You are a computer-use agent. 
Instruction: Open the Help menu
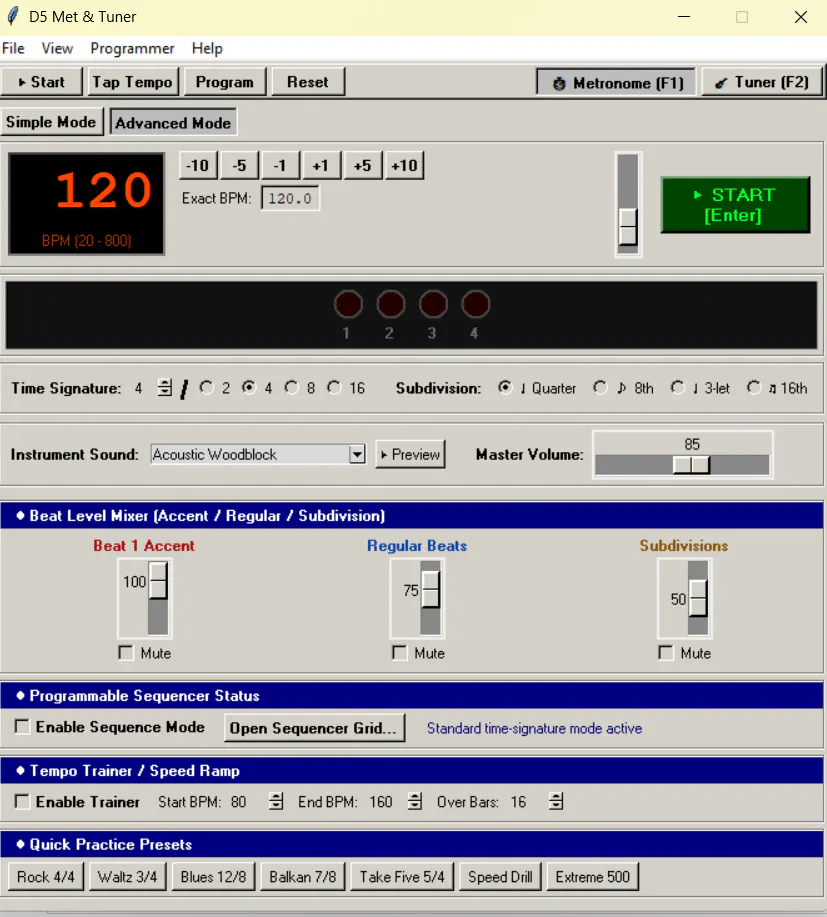pyautogui.click(x=207, y=49)
